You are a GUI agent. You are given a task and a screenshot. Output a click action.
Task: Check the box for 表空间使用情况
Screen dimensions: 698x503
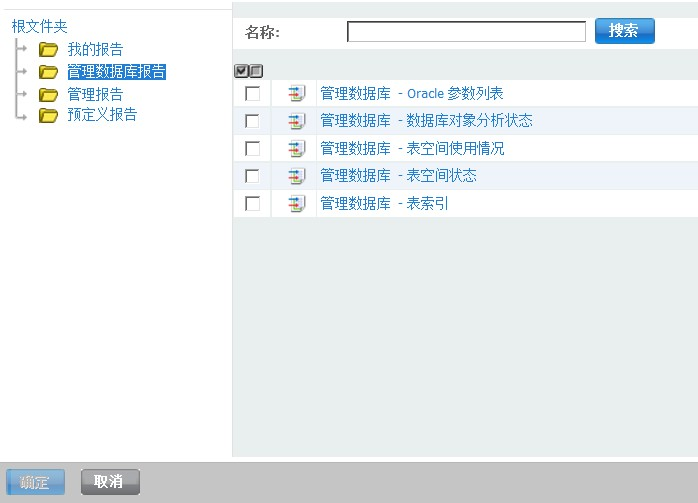click(252, 149)
